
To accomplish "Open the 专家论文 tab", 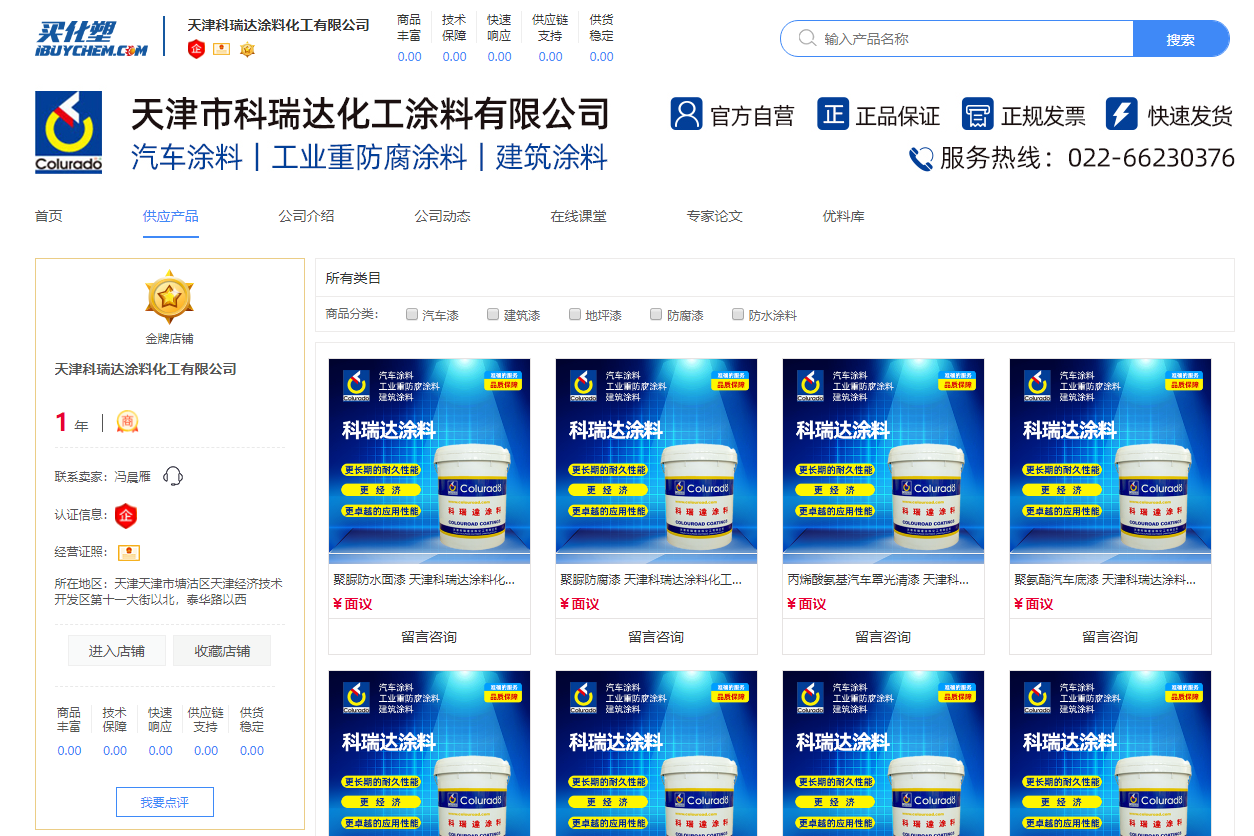I will pyautogui.click(x=715, y=216).
